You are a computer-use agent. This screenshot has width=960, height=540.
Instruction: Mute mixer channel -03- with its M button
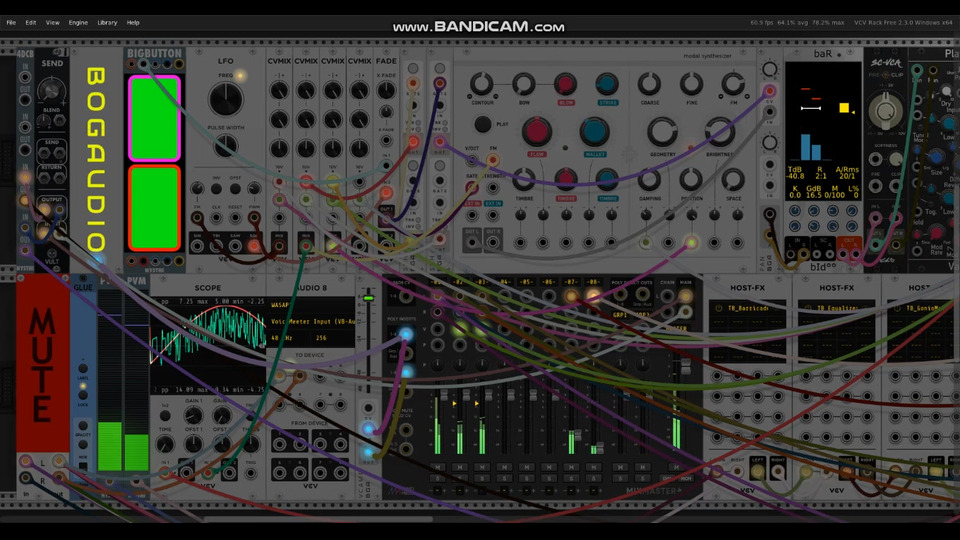coord(482,467)
